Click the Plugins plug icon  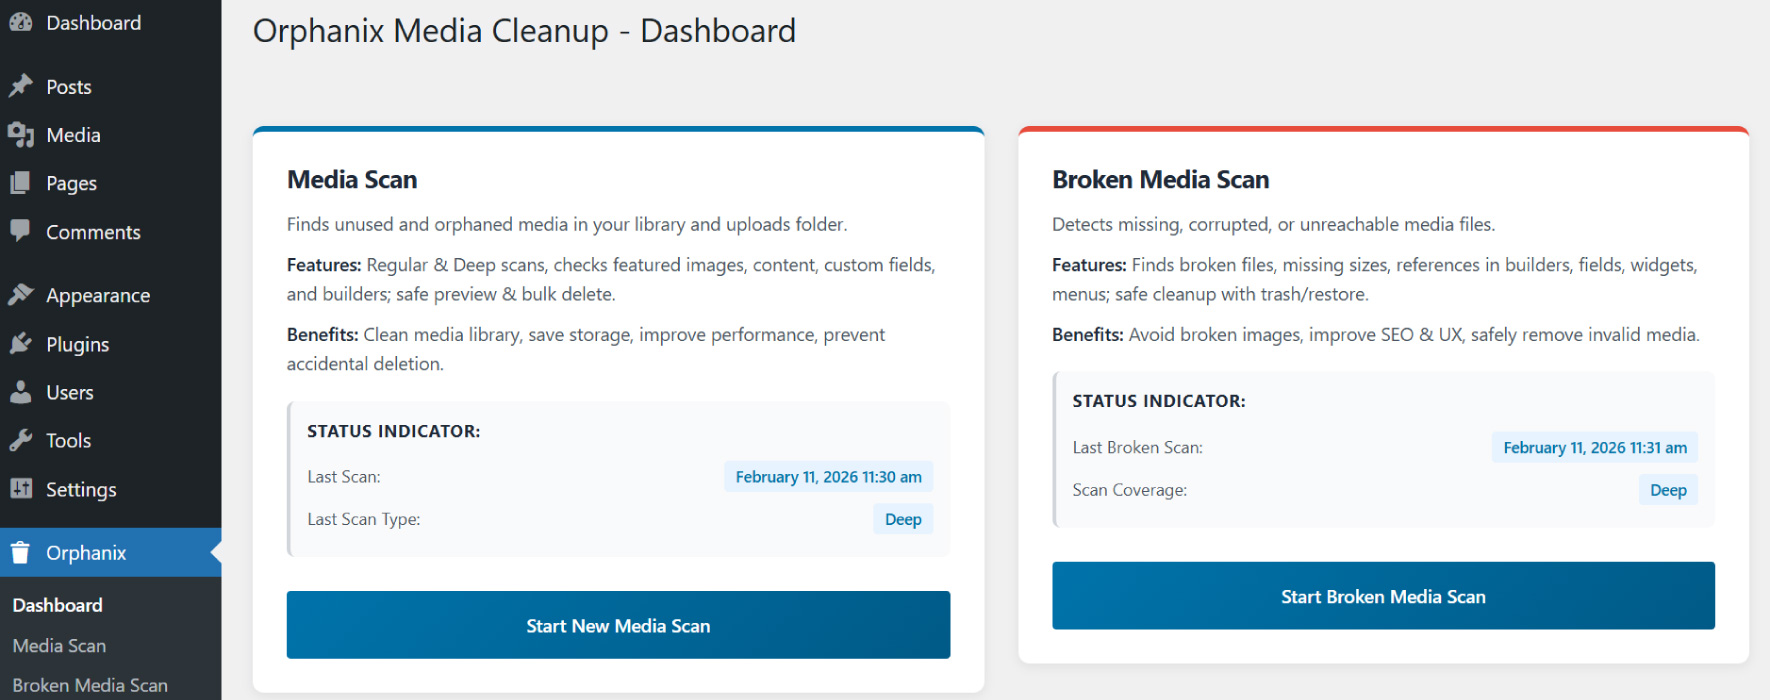[x=21, y=344]
